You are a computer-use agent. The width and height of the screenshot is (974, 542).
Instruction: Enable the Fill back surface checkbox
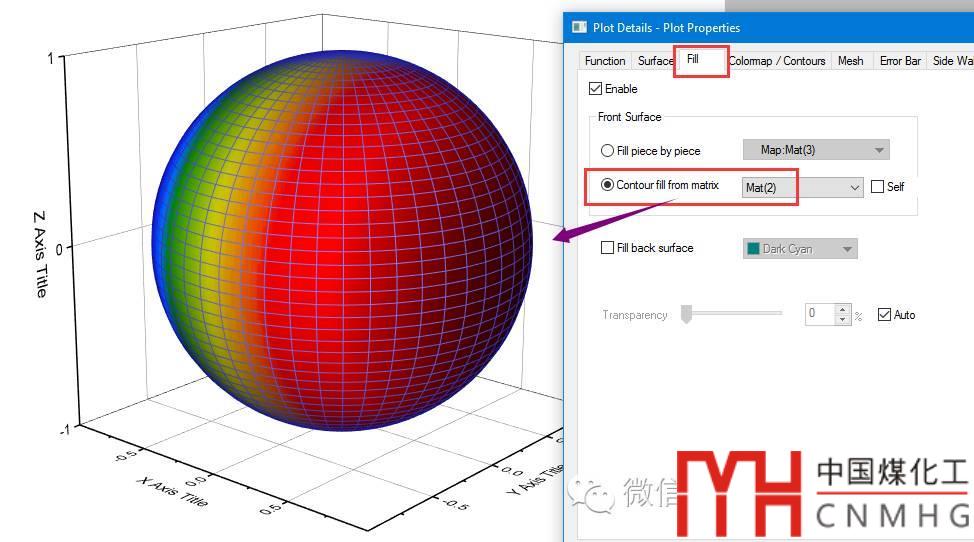[607, 248]
